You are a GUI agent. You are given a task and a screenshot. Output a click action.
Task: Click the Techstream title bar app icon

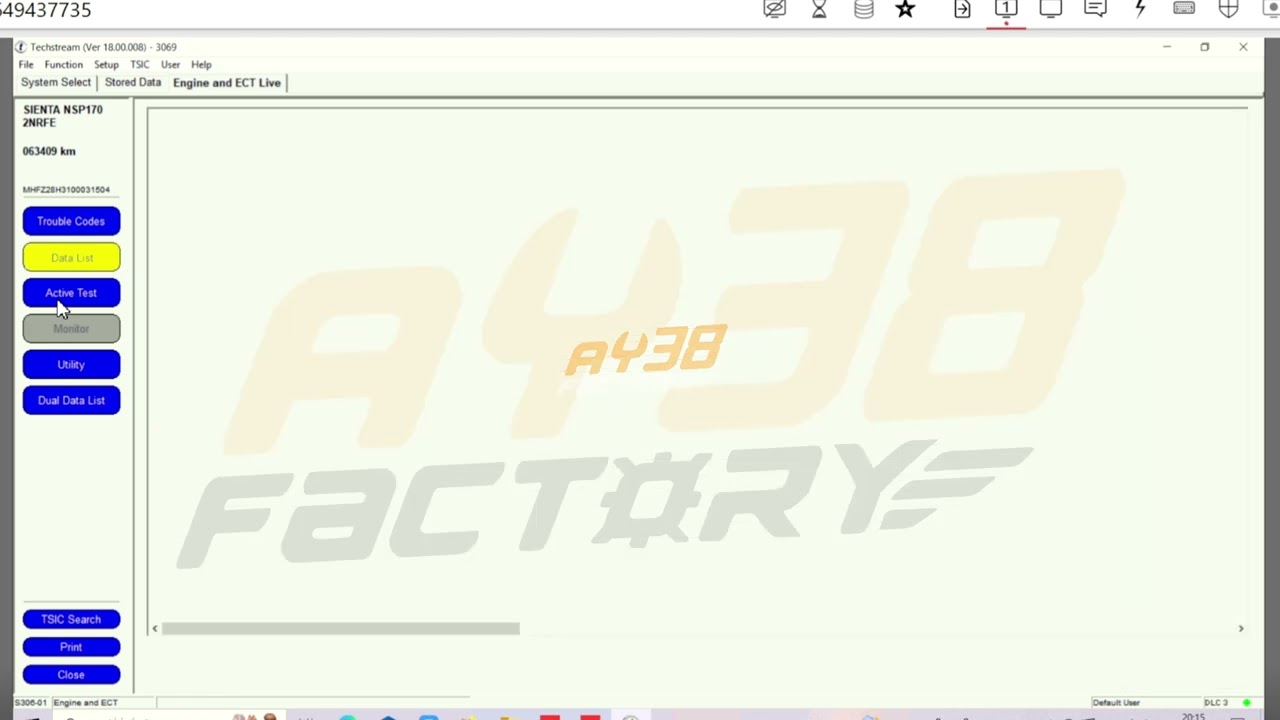(x=21, y=47)
